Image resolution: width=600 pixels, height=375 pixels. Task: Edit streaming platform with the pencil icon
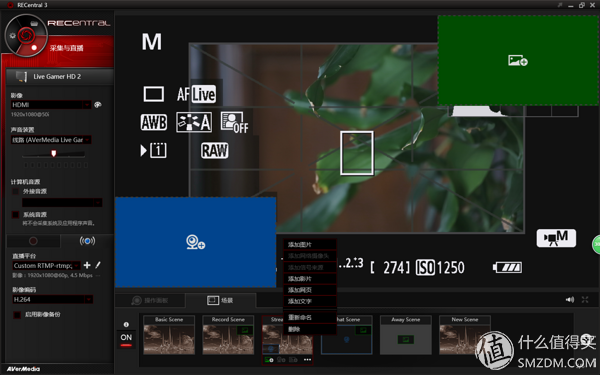point(98,265)
